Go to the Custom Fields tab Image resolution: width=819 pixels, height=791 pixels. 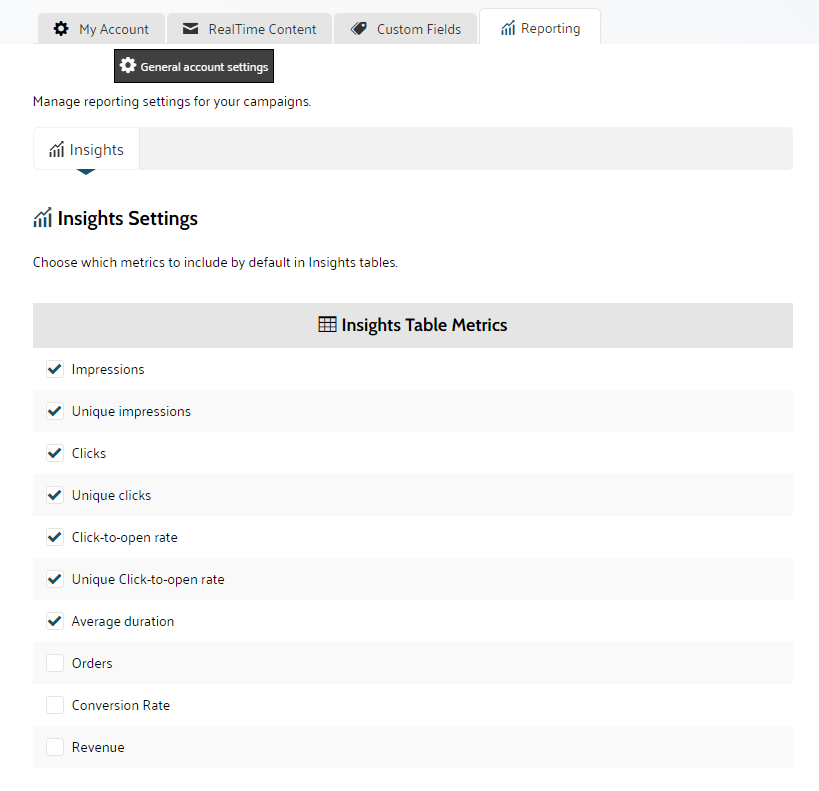click(407, 29)
